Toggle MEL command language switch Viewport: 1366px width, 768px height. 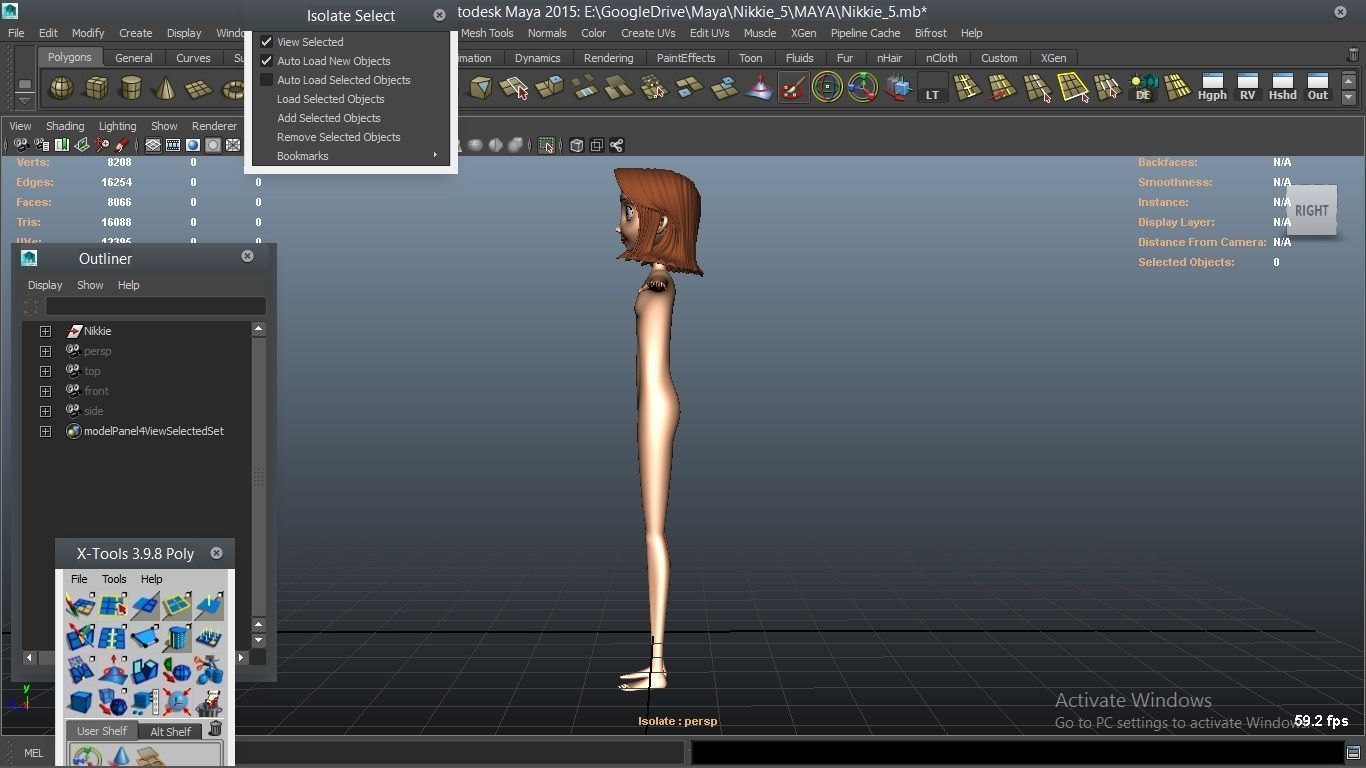pyautogui.click(x=33, y=753)
